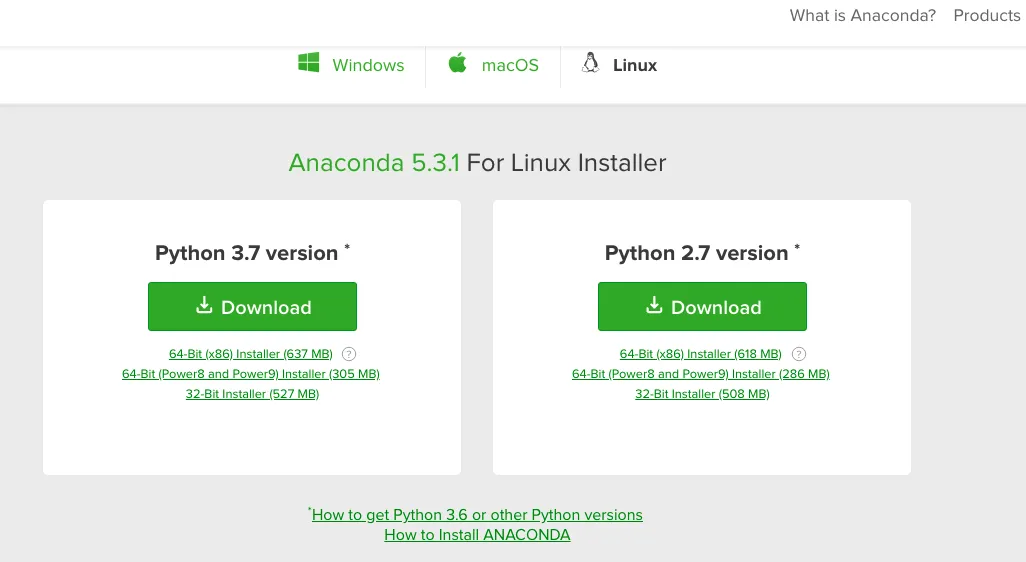Click download arrow icon in Python 2.7 button
The width and height of the screenshot is (1026, 562).
(x=654, y=306)
